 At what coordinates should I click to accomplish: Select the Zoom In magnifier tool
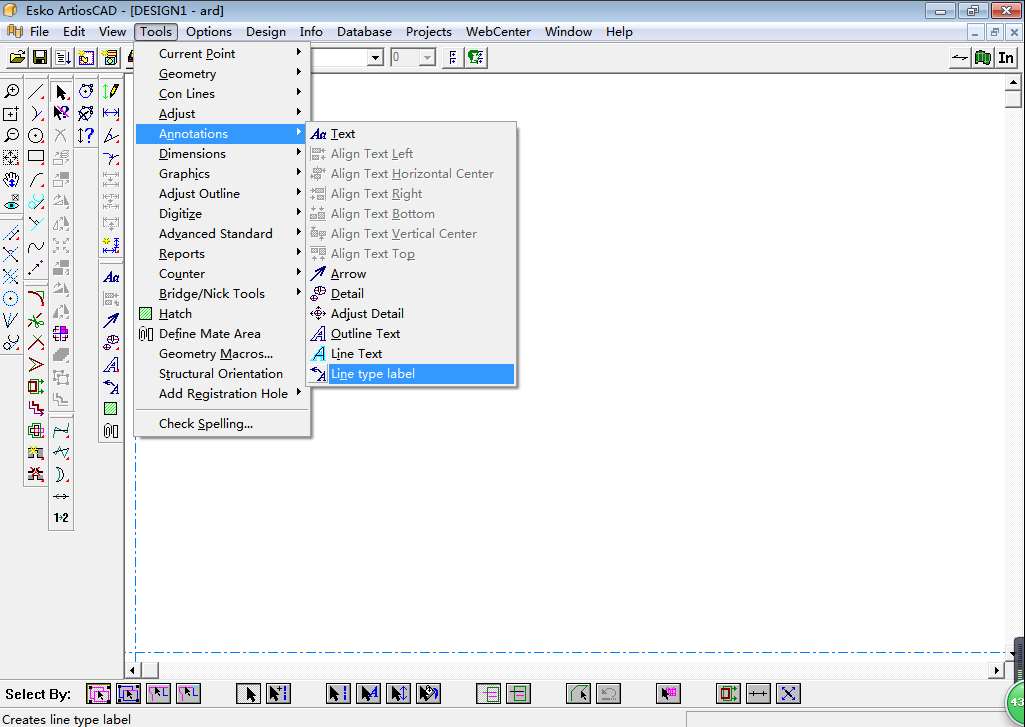(12, 92)
